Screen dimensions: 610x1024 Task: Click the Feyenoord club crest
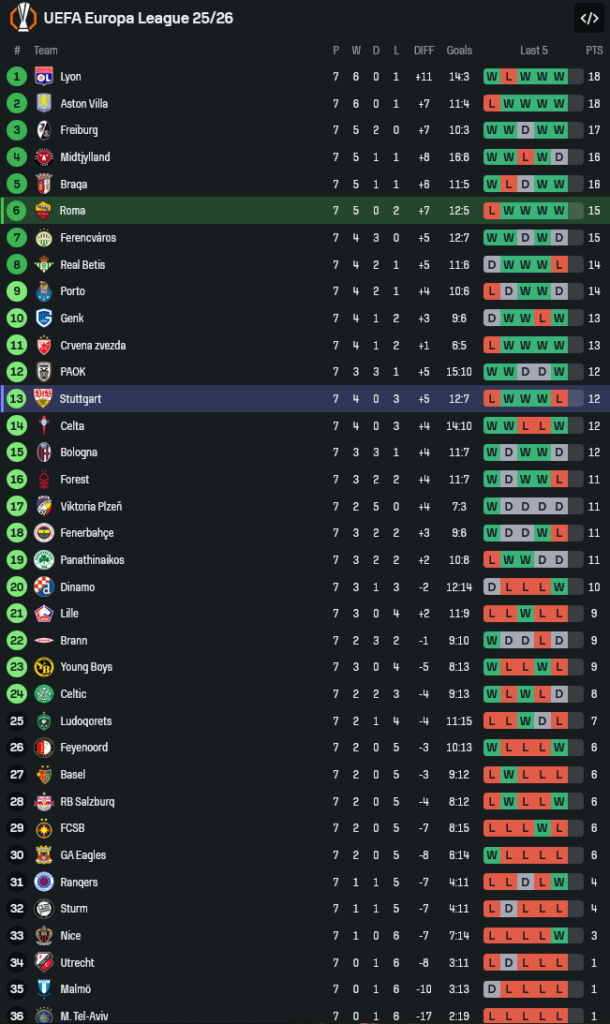43,748
